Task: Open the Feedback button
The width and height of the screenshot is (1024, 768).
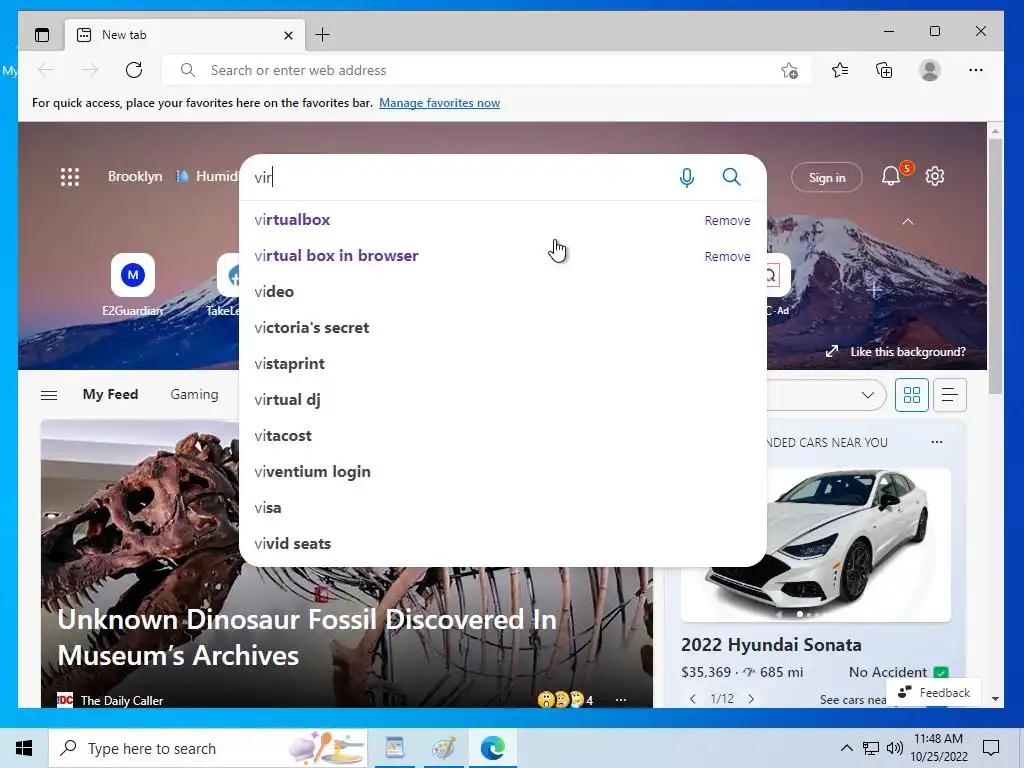Action: [933, 693]
